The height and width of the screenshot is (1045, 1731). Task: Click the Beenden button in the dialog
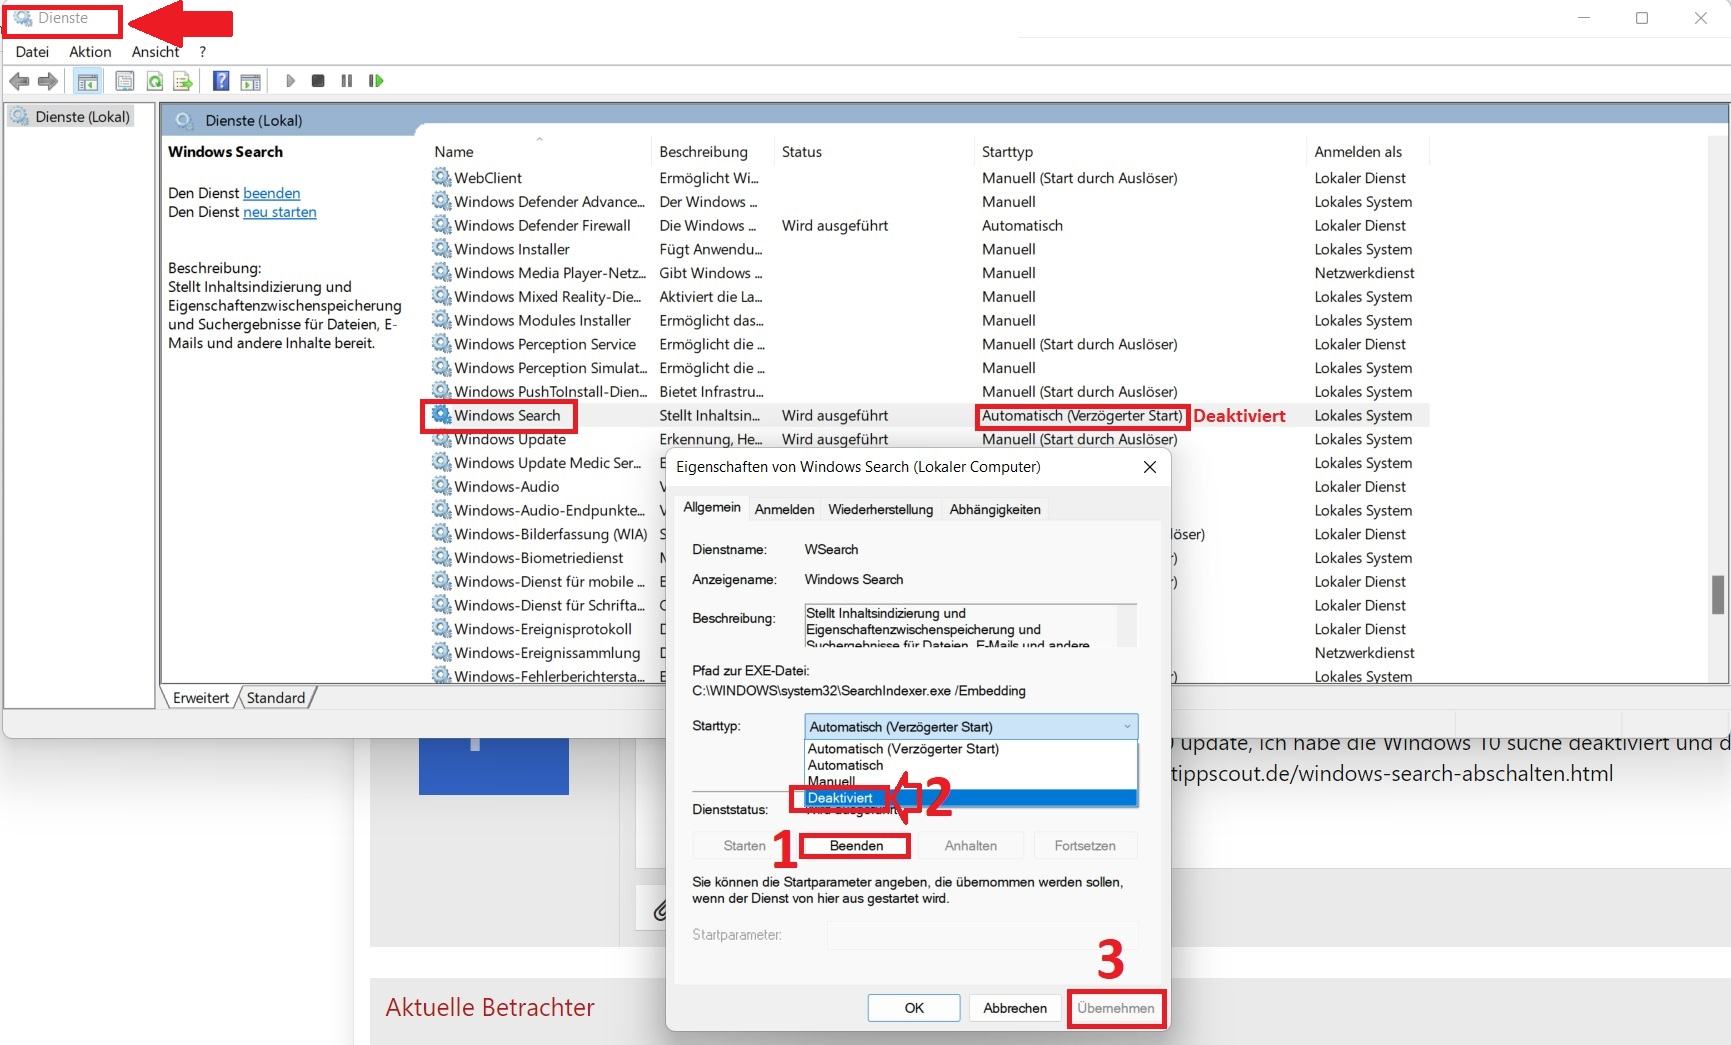856,846
